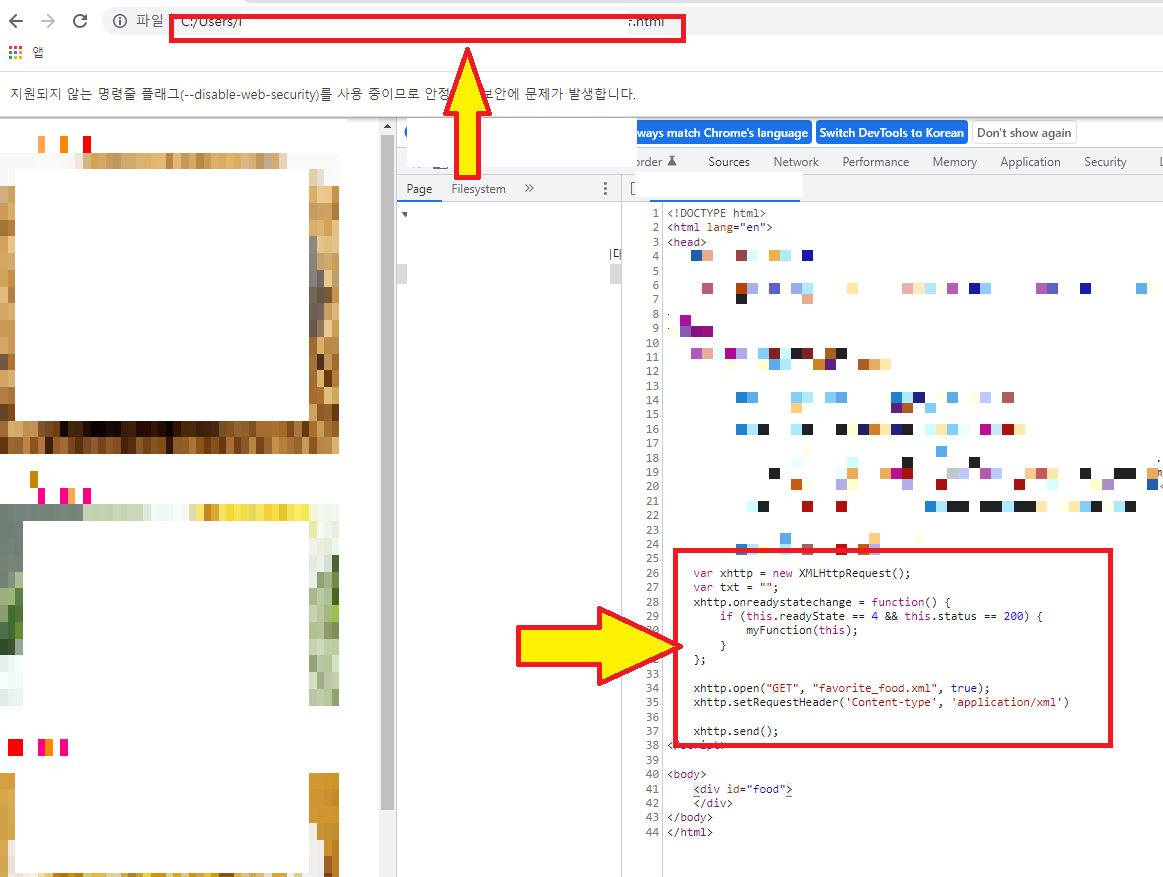Open site info icon next to 파일

[x=119, y=21]
